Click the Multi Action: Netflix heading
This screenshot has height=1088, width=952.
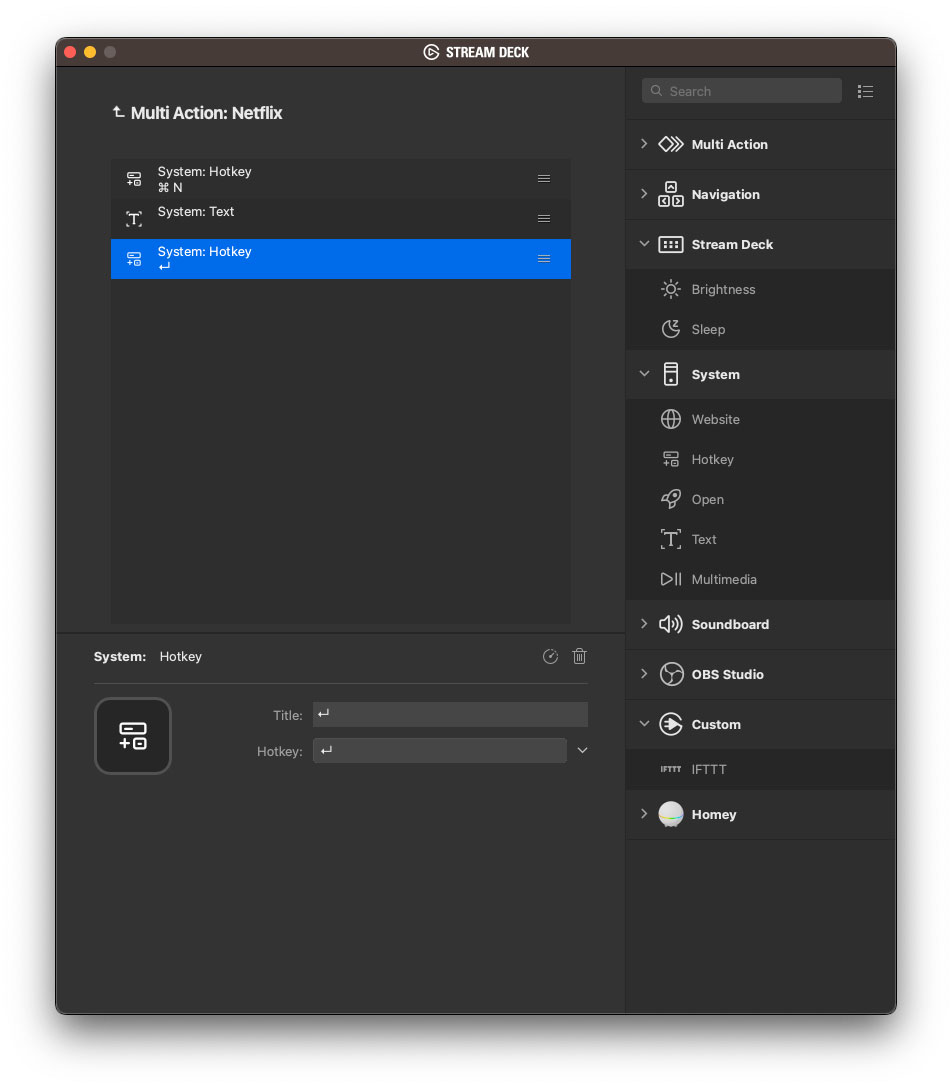[207, 112]
